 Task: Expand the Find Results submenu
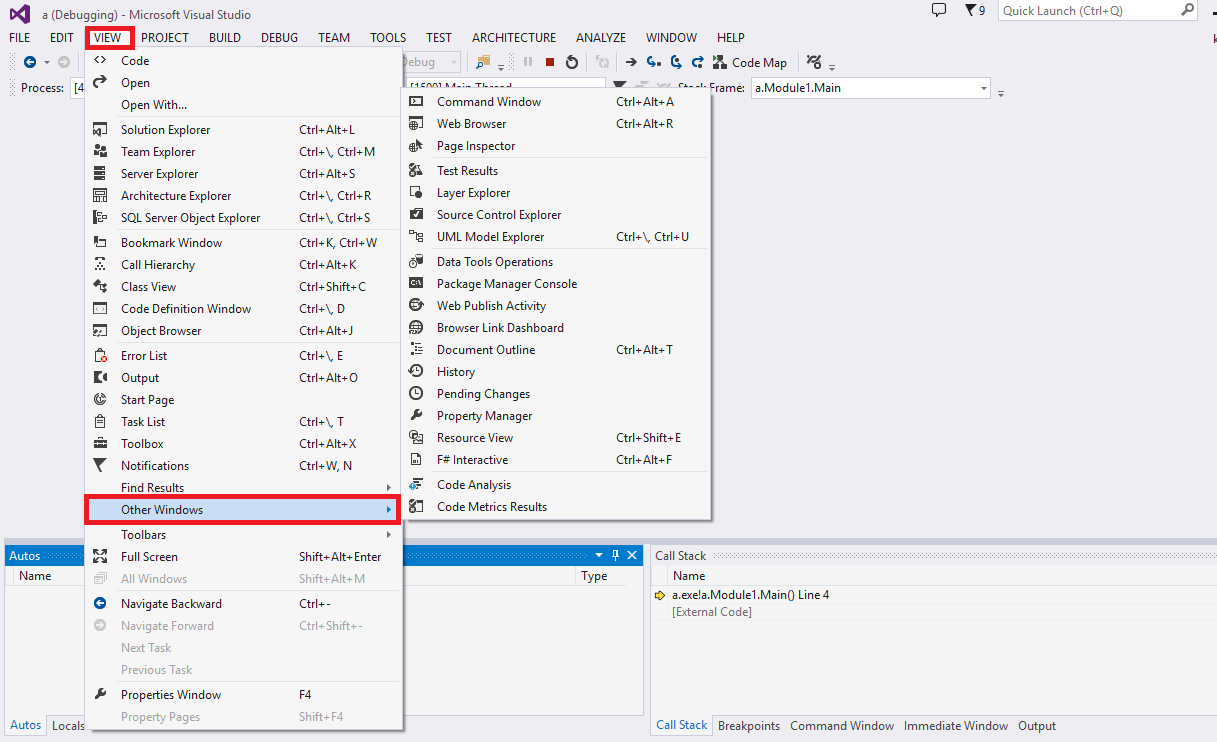(243, 488)
